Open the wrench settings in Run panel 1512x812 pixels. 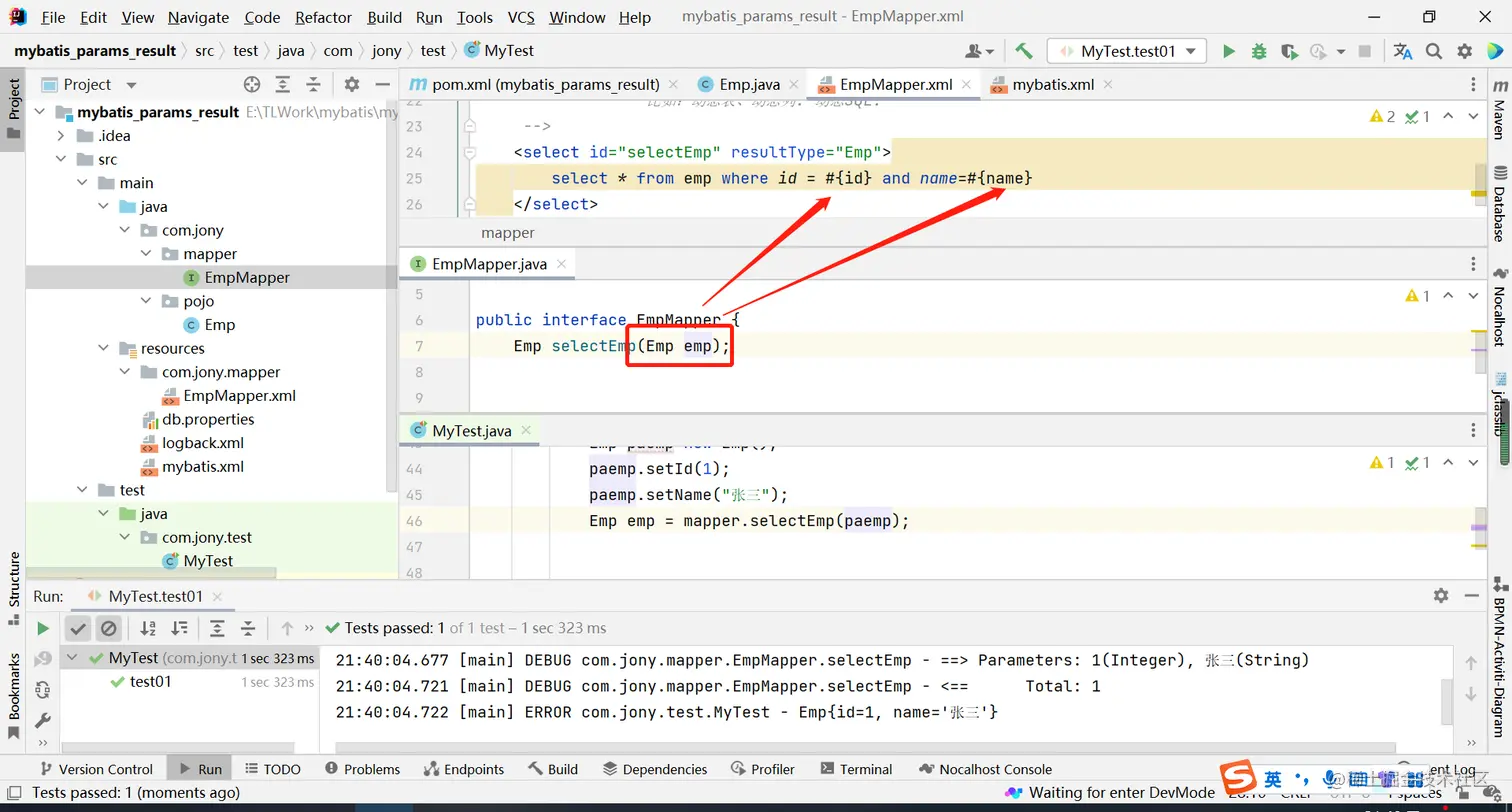[43, 720]
